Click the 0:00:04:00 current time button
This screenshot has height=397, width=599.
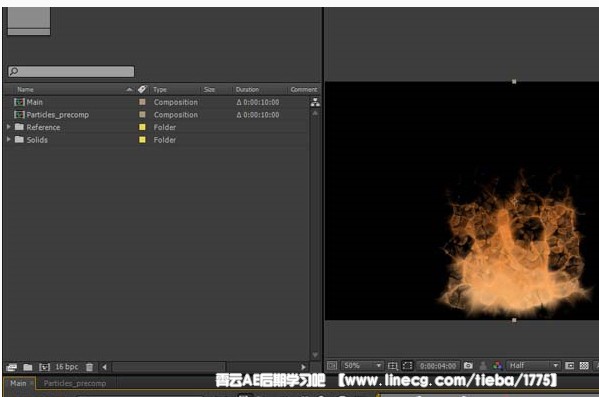(x=438, y=366)
